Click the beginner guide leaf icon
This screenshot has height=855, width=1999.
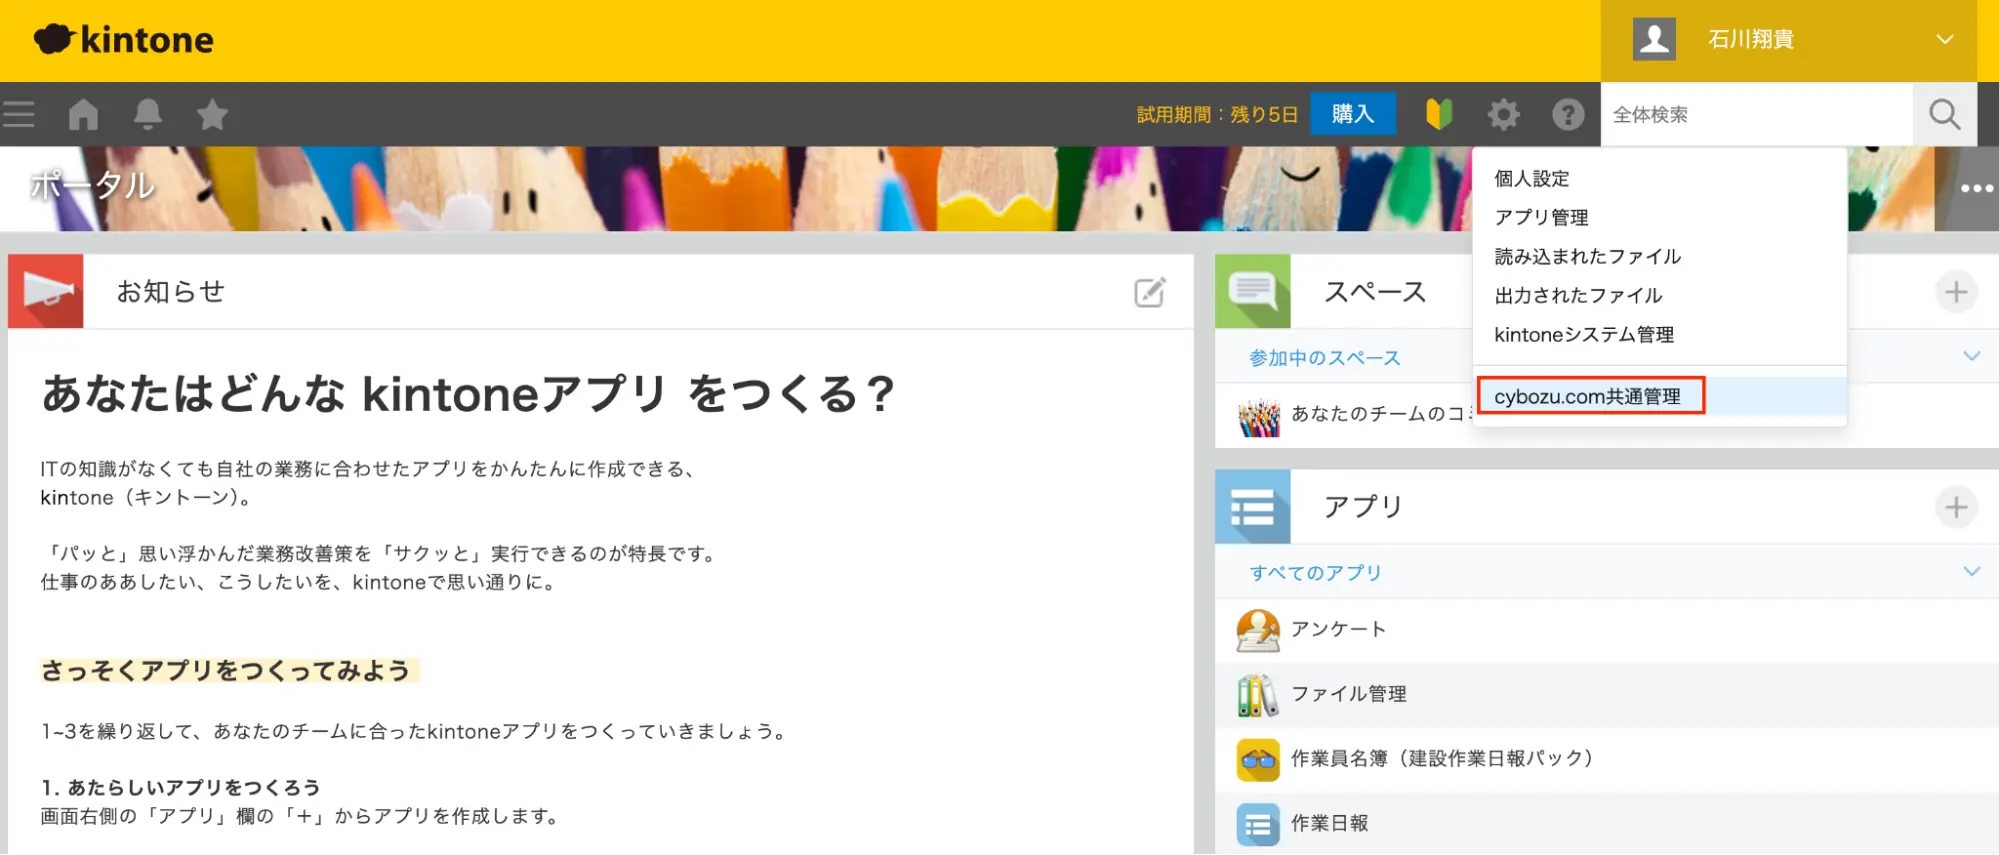[x=1439, y=115]
